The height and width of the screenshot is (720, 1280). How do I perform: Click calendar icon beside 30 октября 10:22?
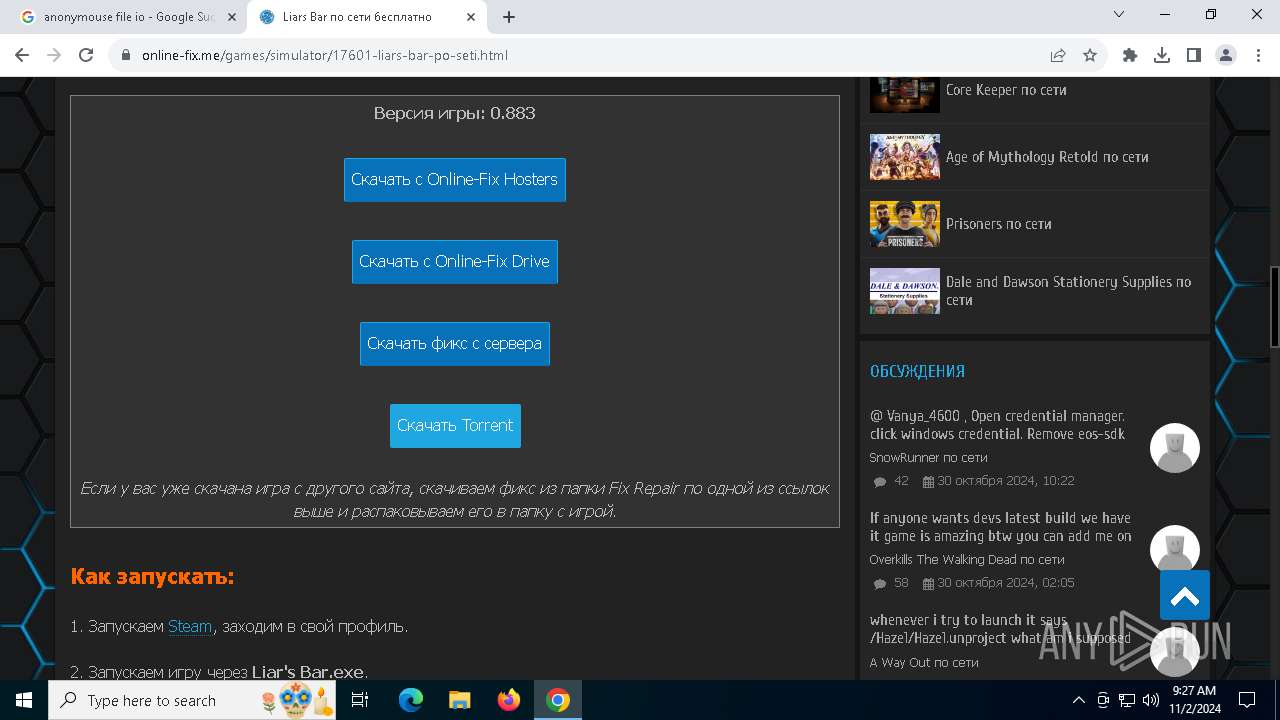tap(928, 482)
